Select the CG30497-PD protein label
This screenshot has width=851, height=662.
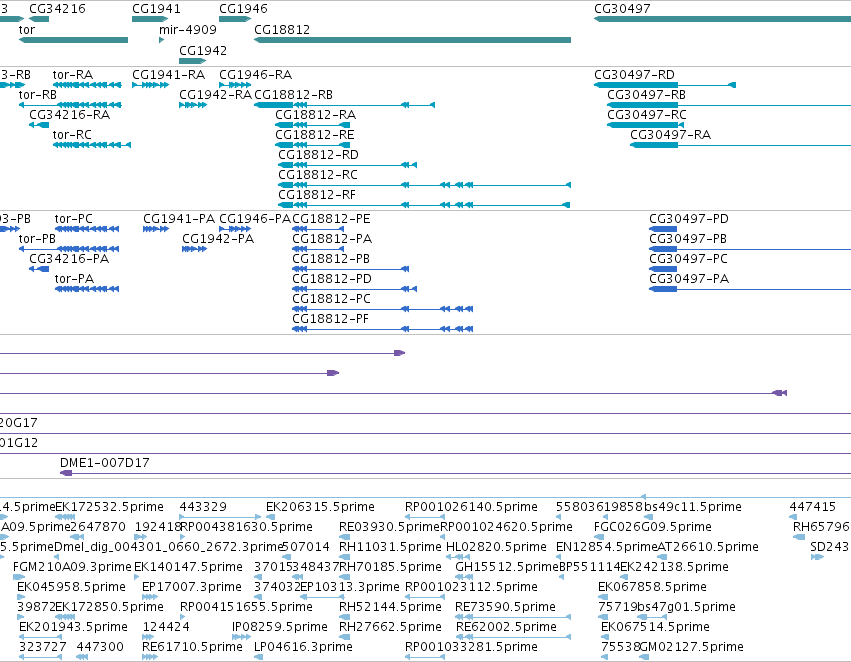689,219
